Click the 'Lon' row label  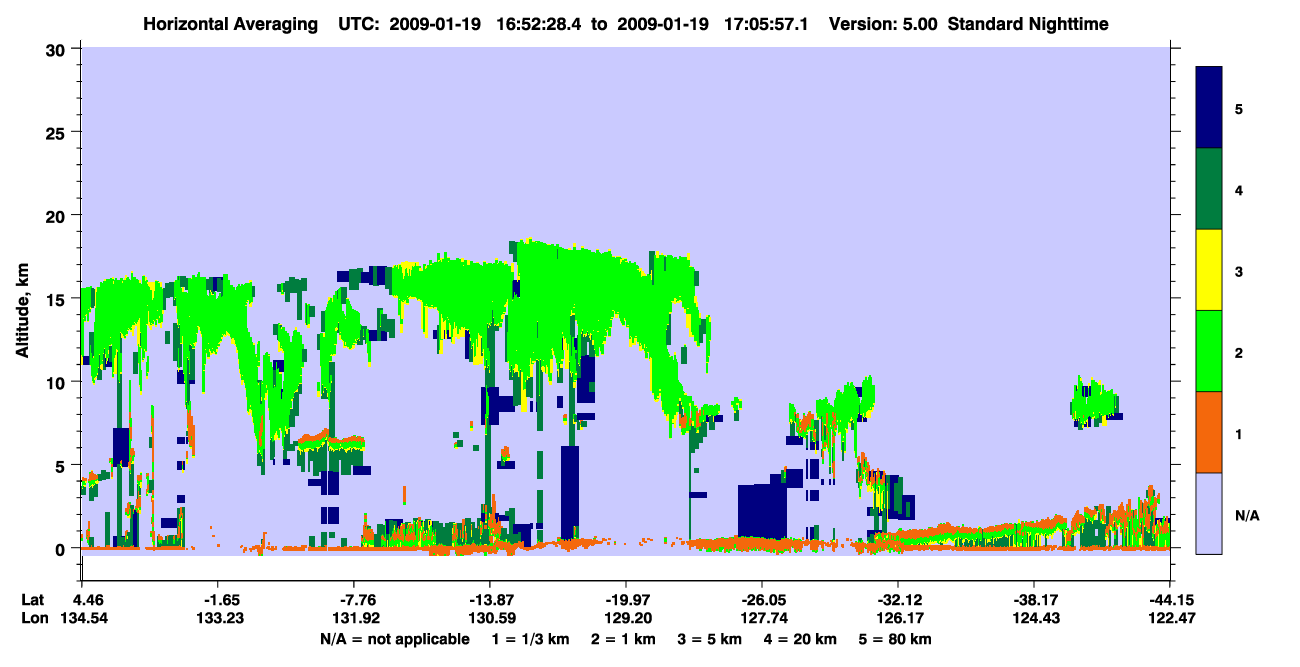33,618
